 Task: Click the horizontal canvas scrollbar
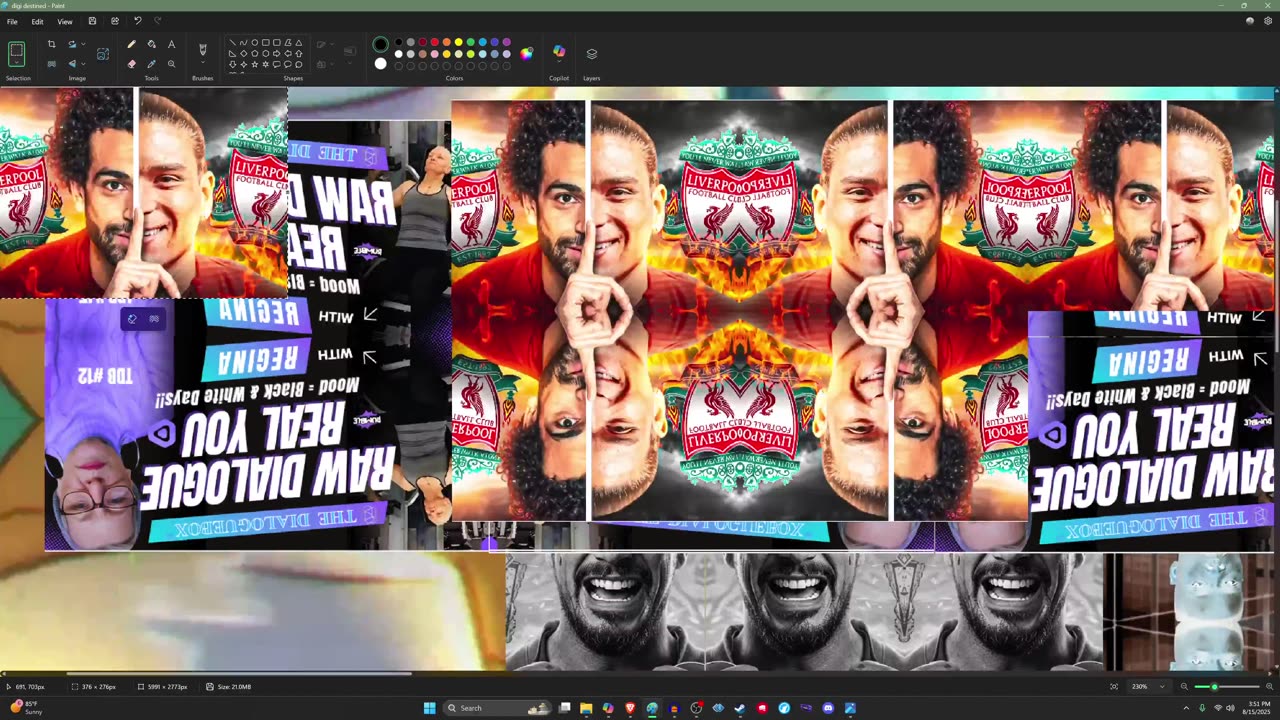click(x=240, y=673)
